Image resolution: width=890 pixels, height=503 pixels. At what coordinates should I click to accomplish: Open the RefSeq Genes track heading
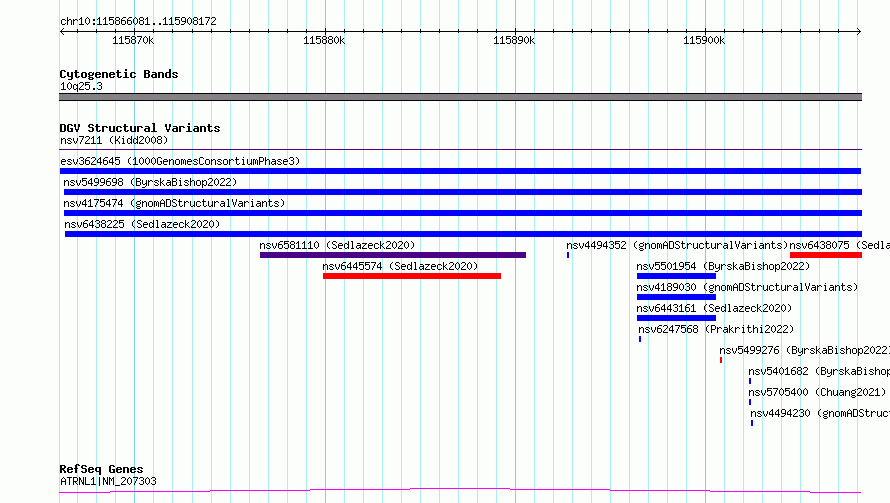tap(101, 469)
